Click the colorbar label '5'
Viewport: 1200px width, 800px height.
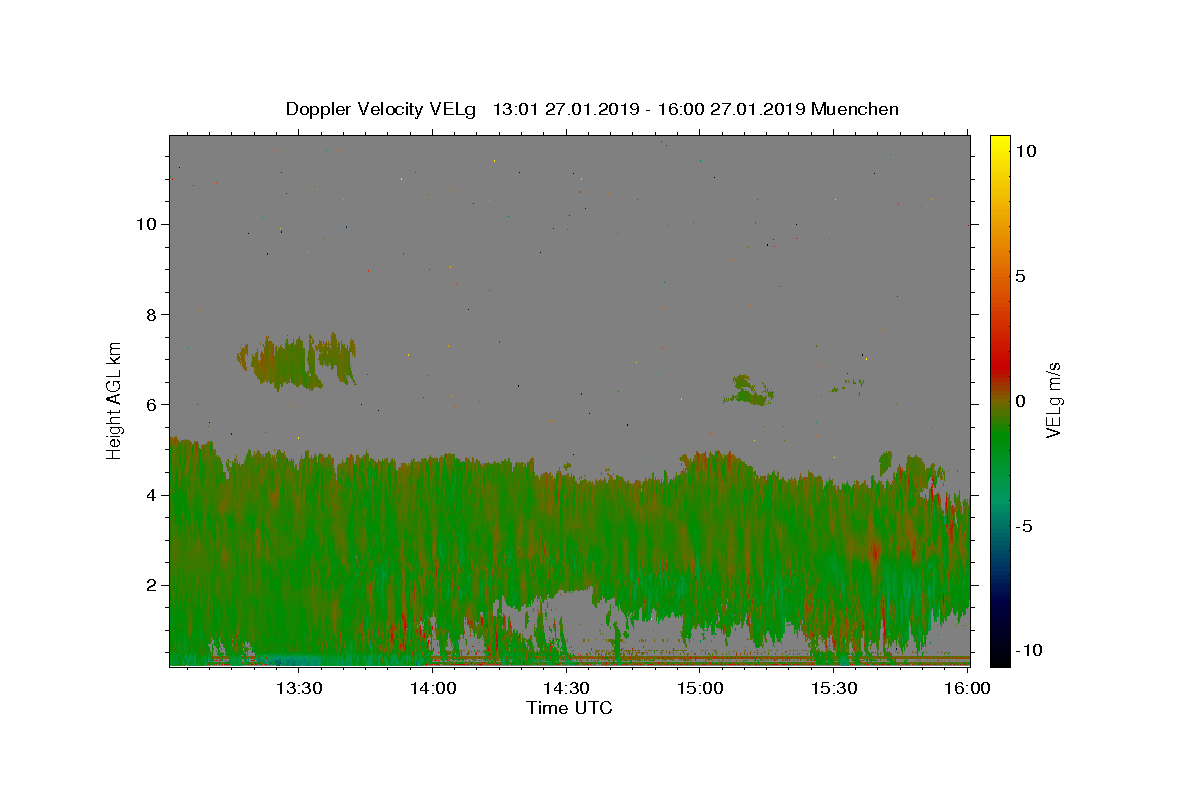point(1020,276)
